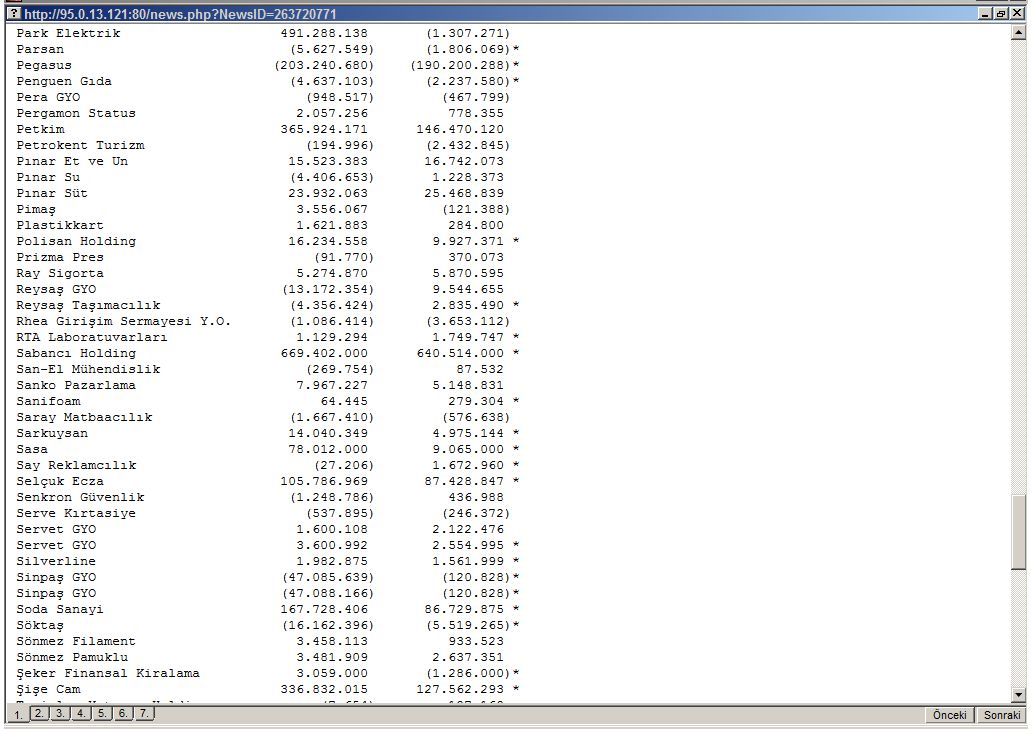This screenshot has width=1032, height=729.
Task: Click the Sönmez Pamuklu company name
Action: [x=72, y=657]
